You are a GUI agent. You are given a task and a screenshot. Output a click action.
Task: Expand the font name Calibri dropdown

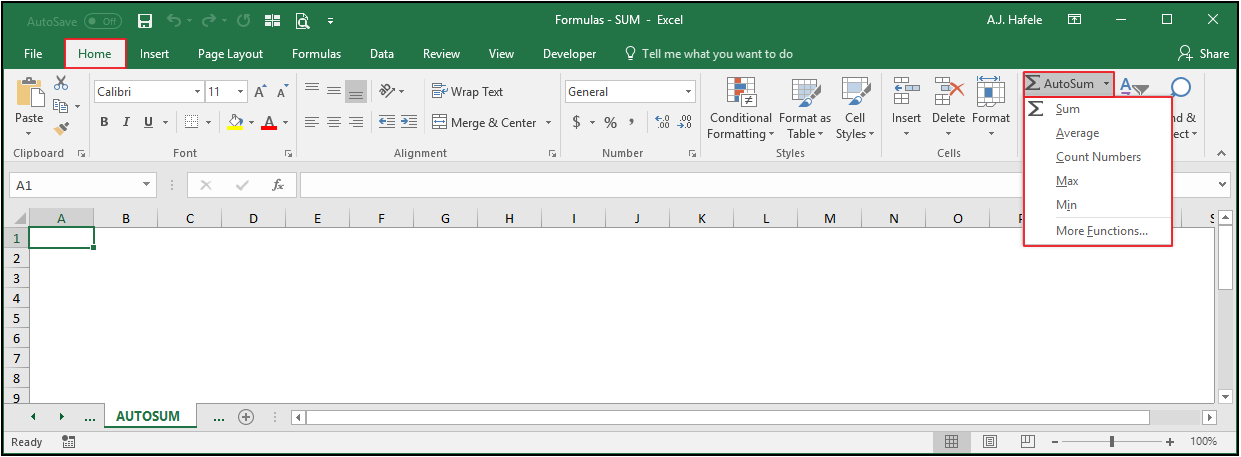click(x=197, y=92)
